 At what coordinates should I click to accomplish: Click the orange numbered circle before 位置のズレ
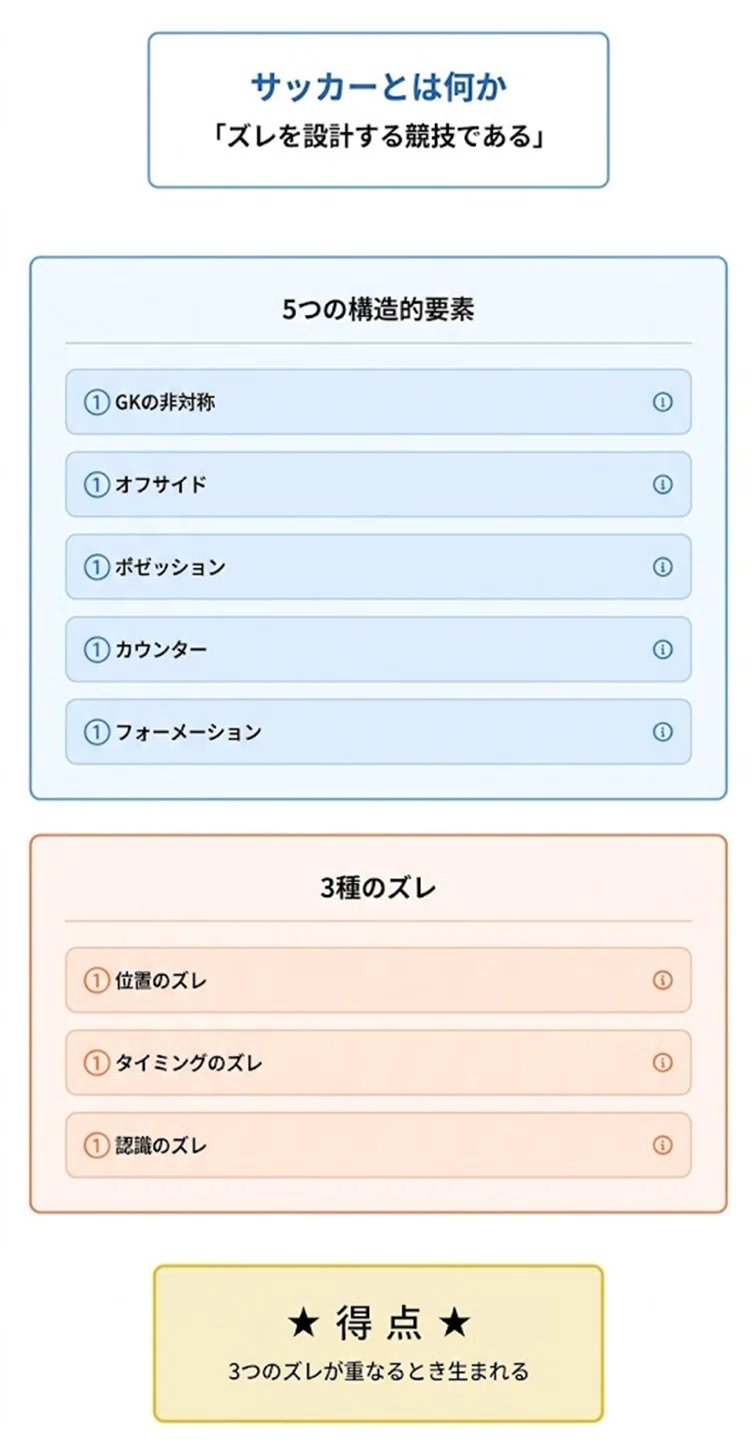(96, 981)
